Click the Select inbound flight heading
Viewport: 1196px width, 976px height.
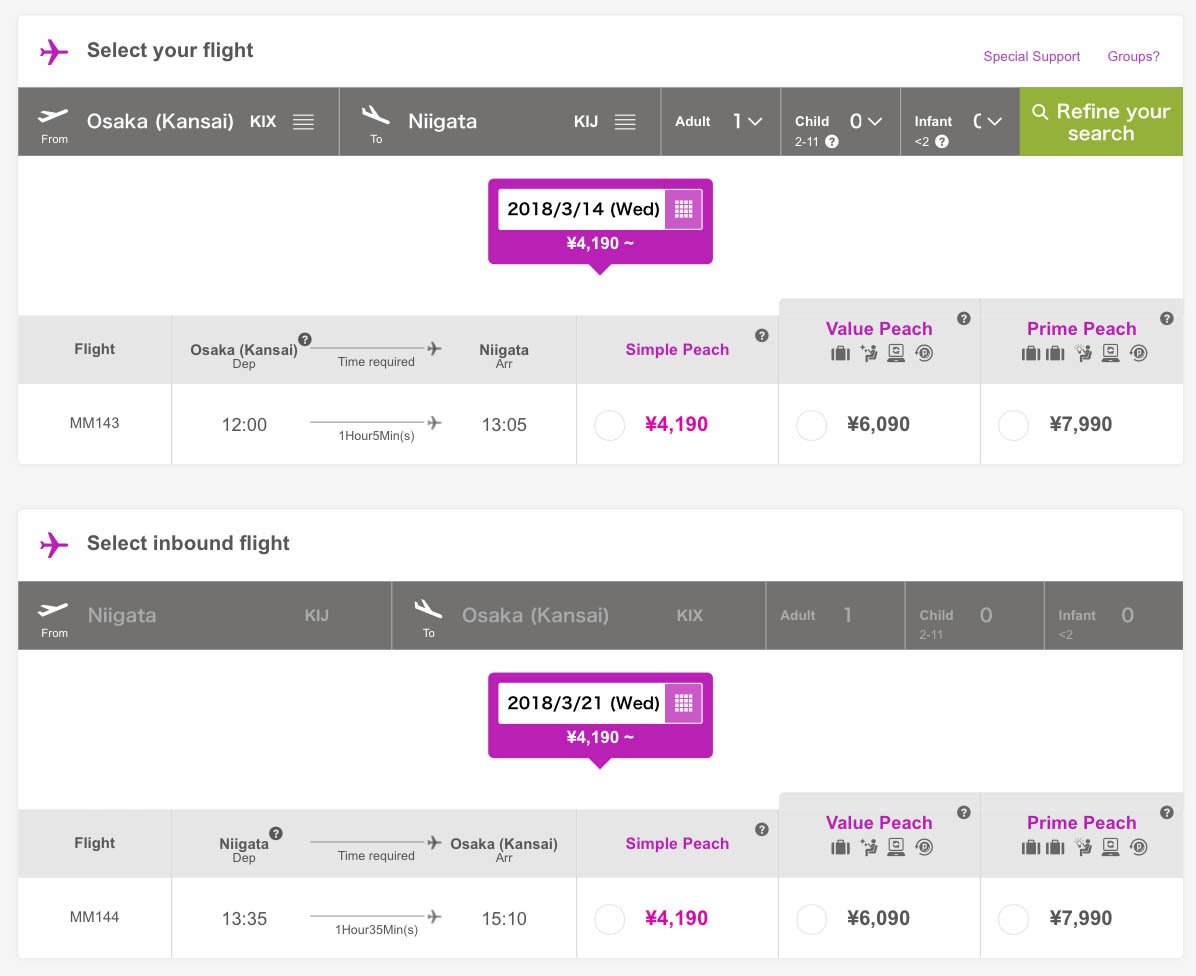coord(188,544)
